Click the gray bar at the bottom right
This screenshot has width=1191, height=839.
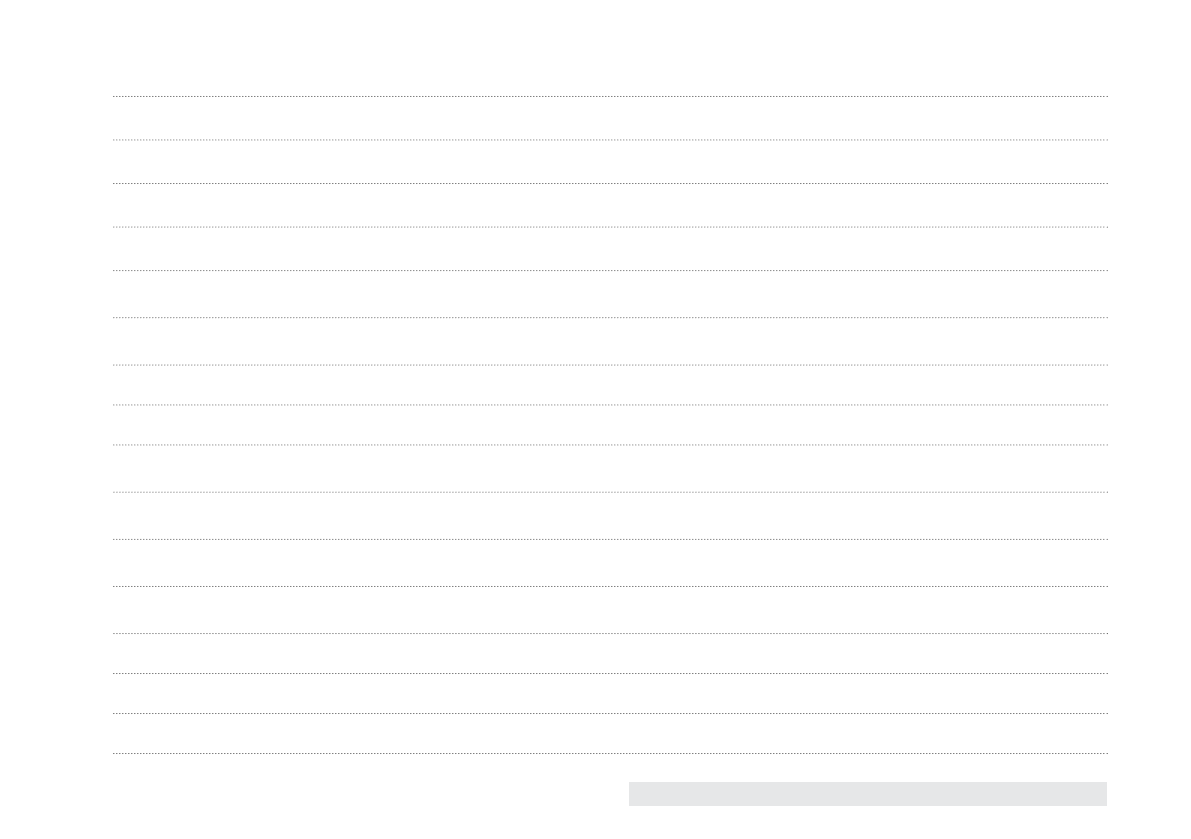[867, 794]
